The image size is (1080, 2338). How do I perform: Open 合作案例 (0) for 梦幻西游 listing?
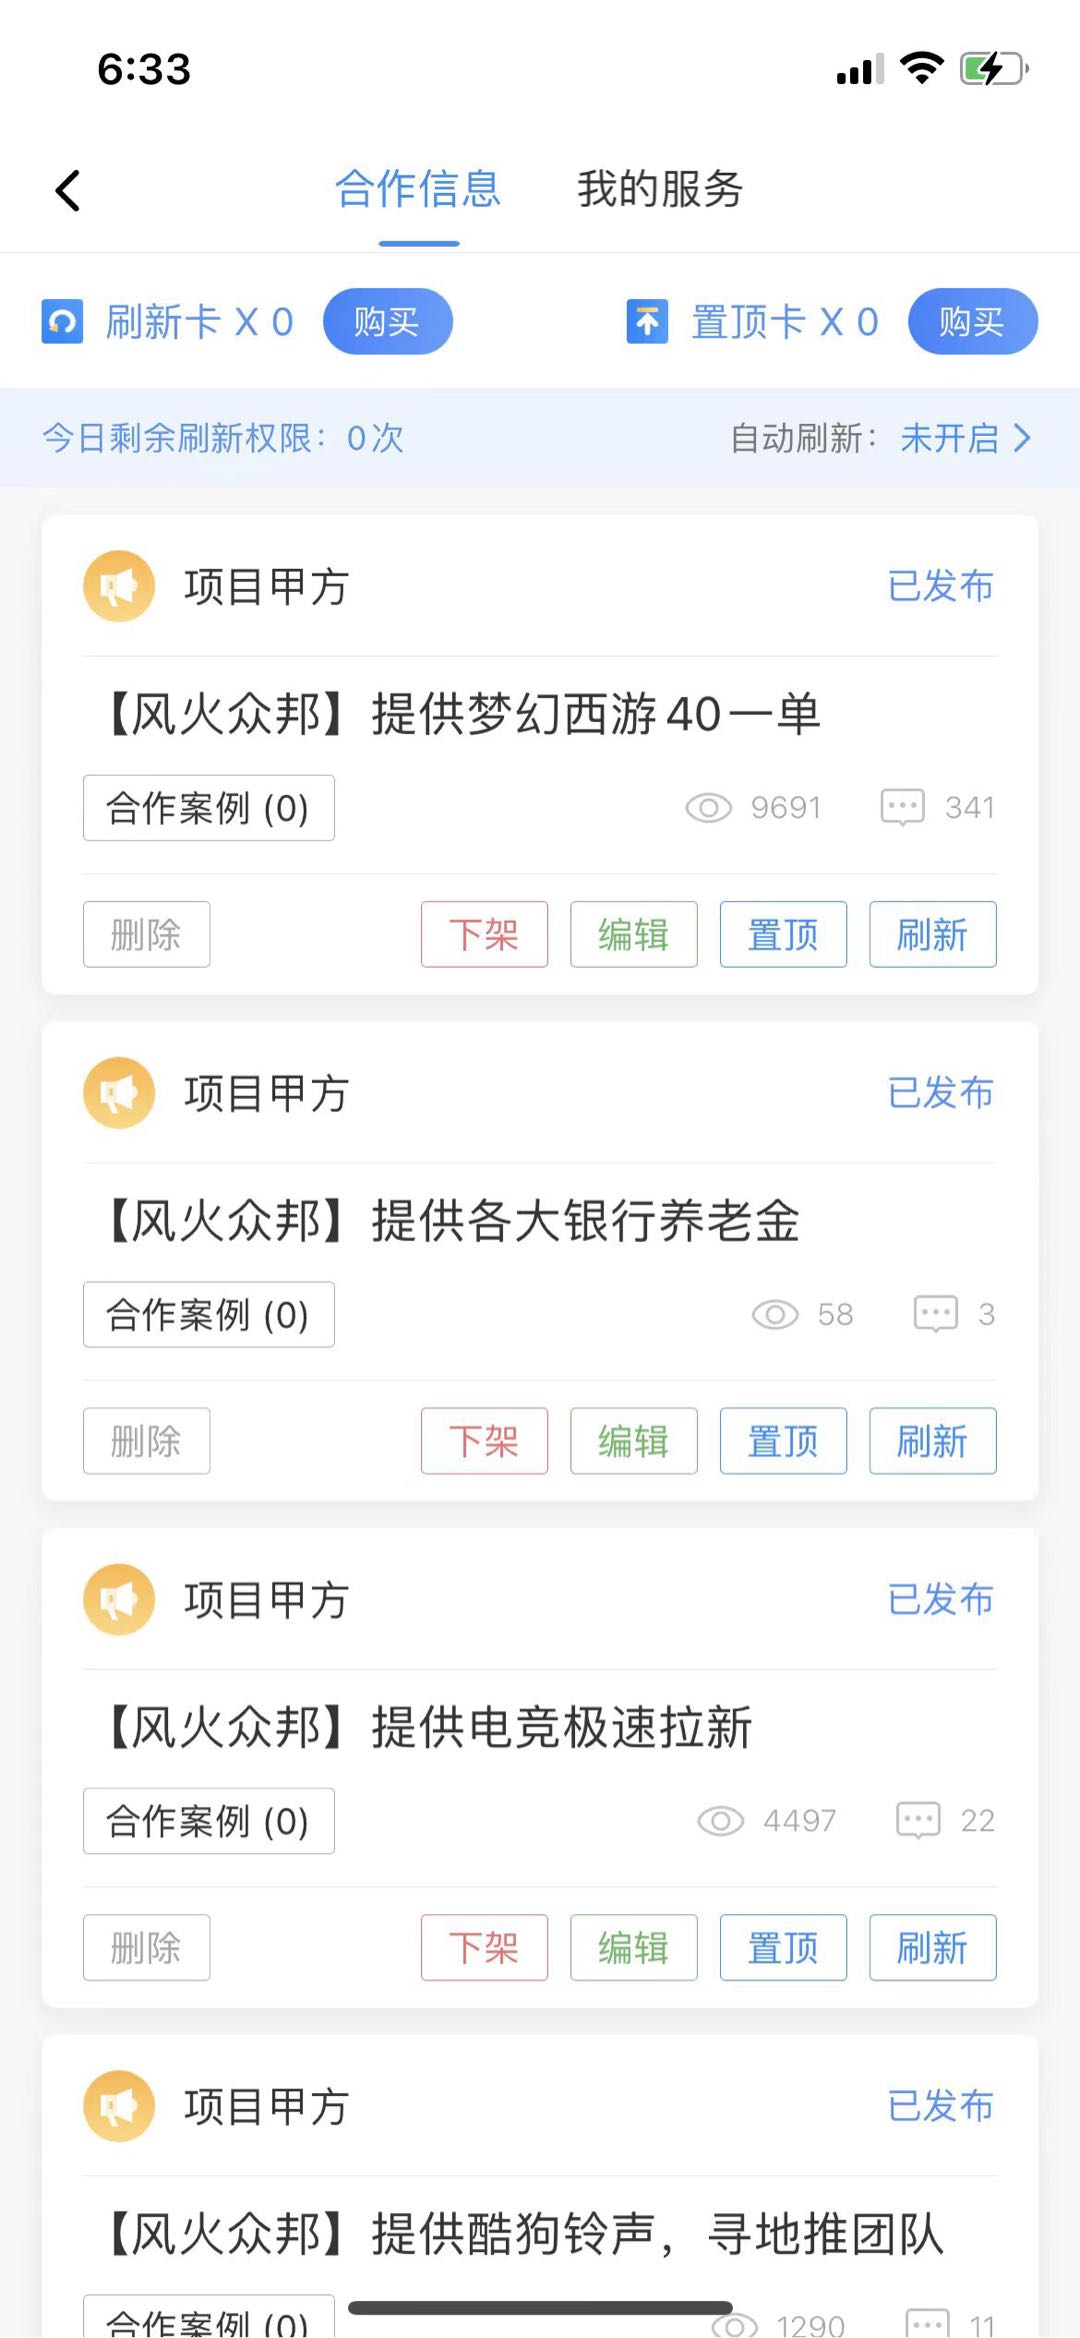[208, 808]
